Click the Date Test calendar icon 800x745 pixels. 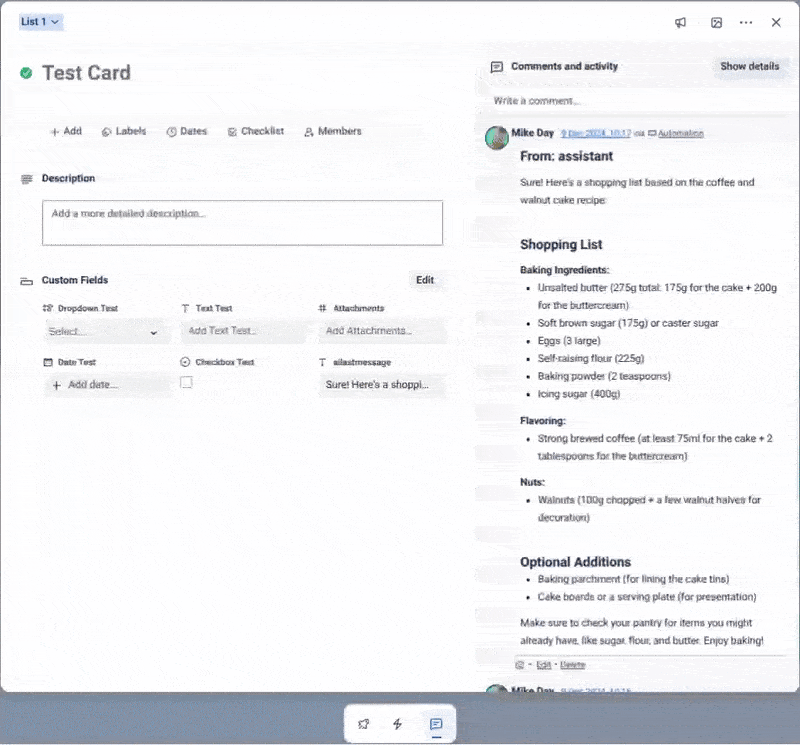pyautogui.click(x=48, y=362)
